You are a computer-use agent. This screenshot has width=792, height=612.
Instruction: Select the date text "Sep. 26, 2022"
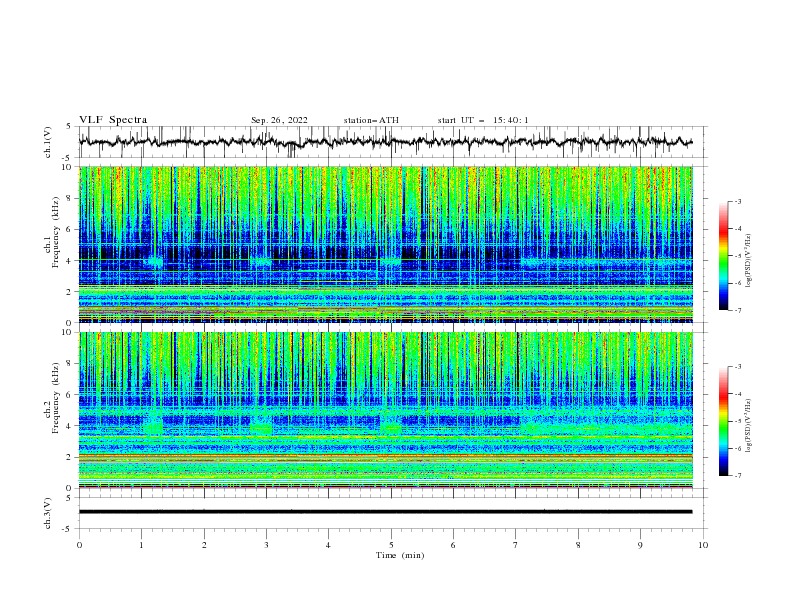[279, 120]
